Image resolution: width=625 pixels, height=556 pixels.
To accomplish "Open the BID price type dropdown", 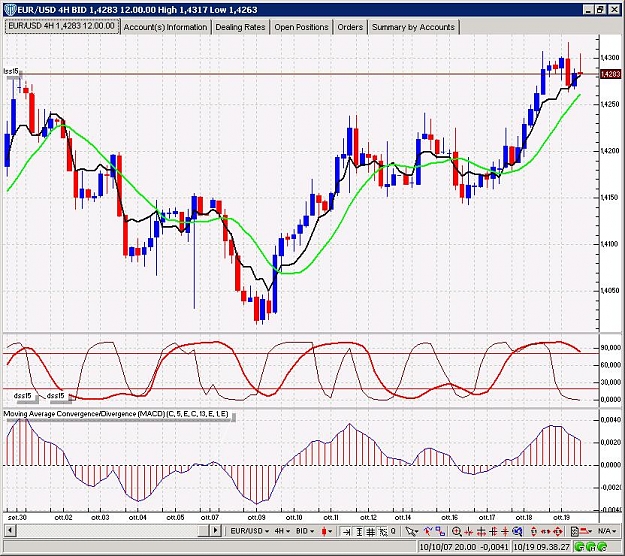I will [x=305, y=531].
